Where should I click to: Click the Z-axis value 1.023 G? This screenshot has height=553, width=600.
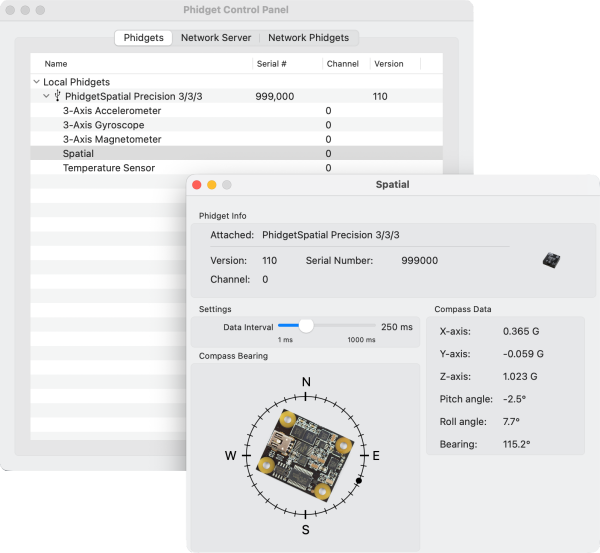coord(520,377)
